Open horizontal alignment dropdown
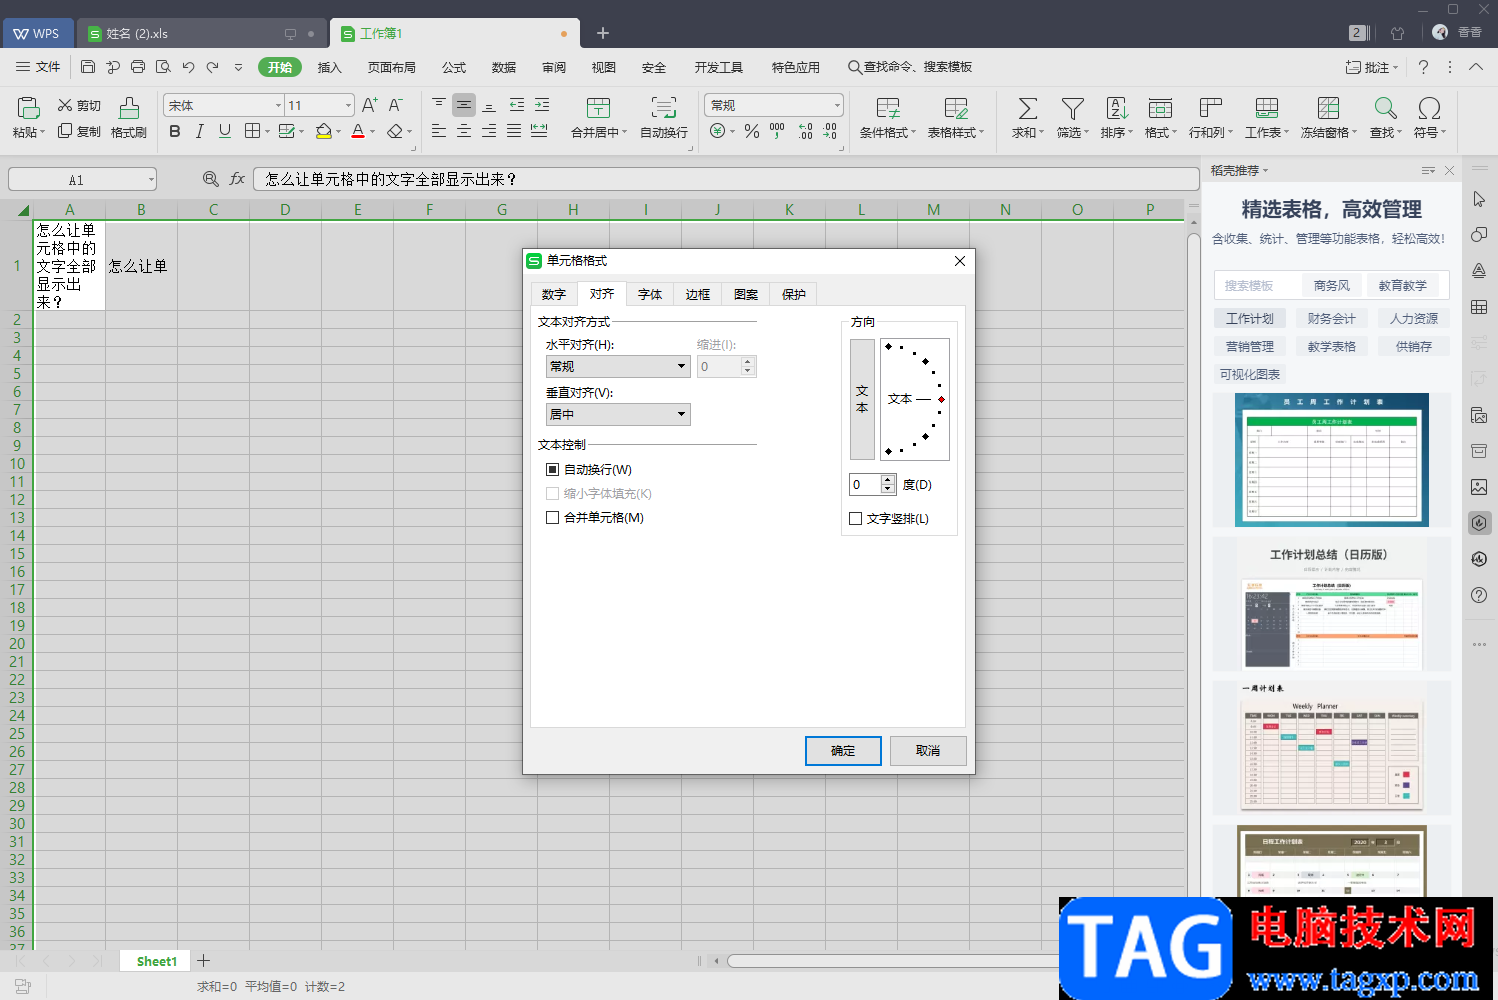1498x1000 pixels. tap(618, 366)
